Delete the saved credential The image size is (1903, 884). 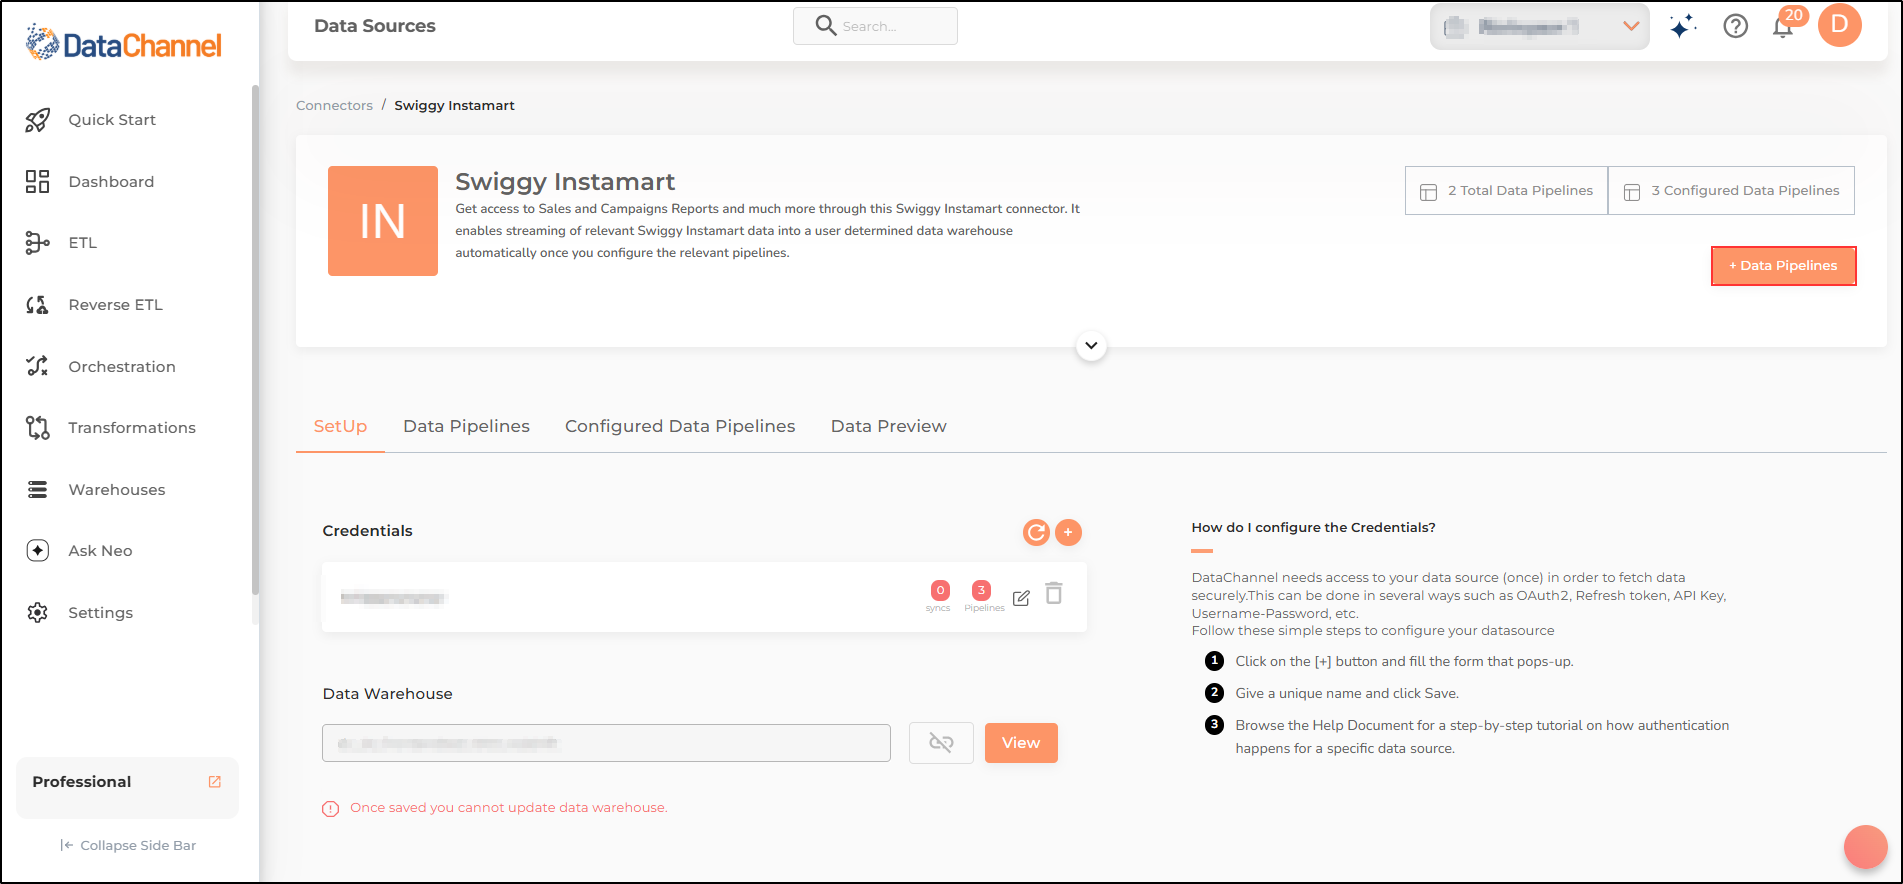click(1054, 594)
